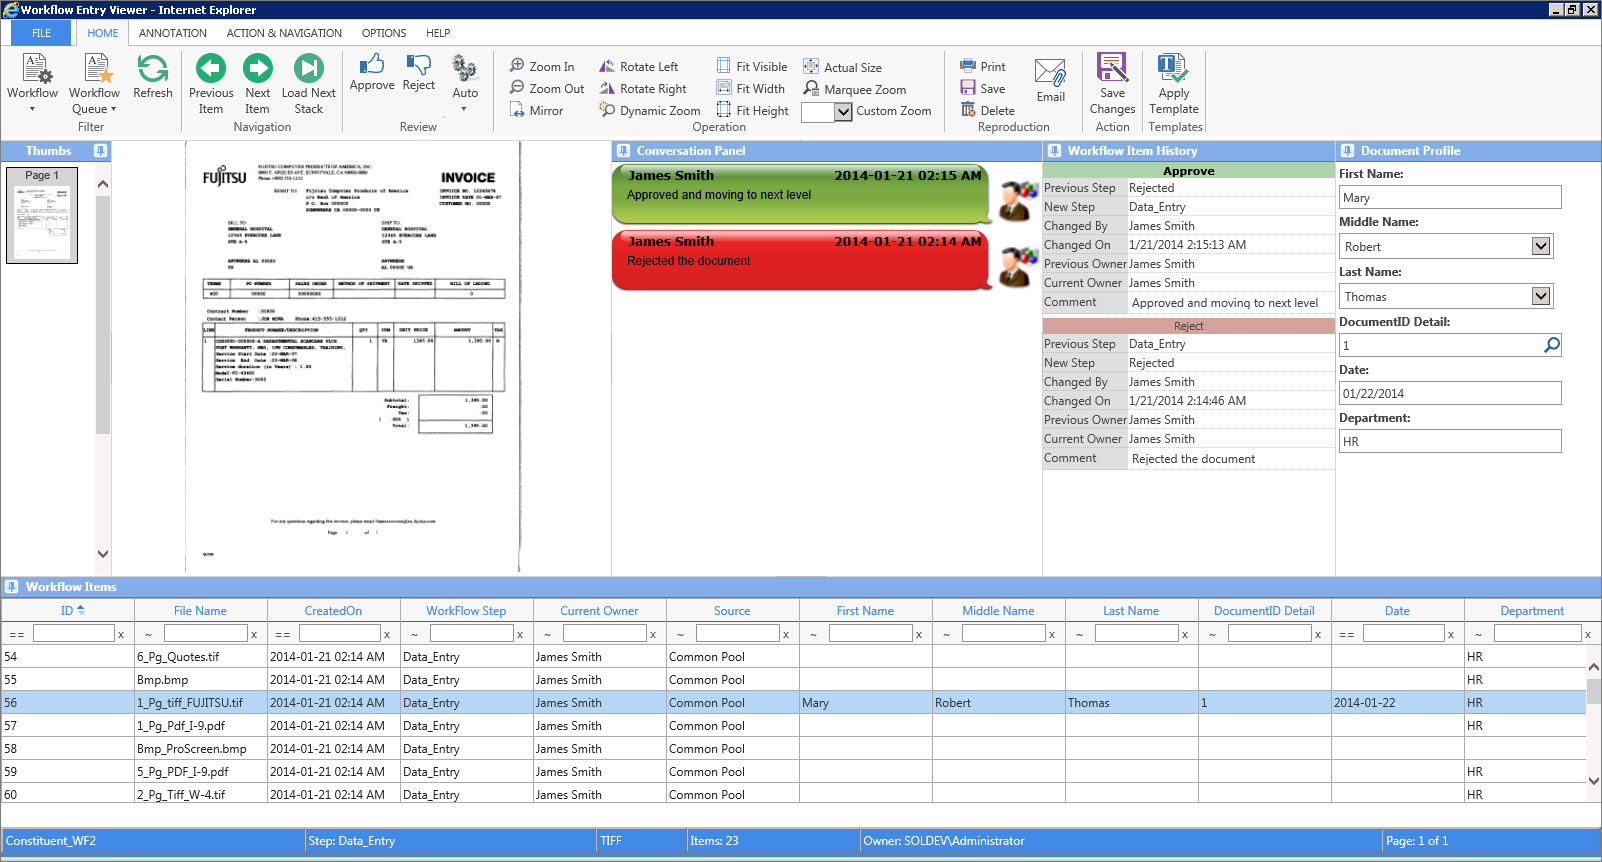
Task: Select the Marquee Zoom tool
Action: [x=855, y=89]
